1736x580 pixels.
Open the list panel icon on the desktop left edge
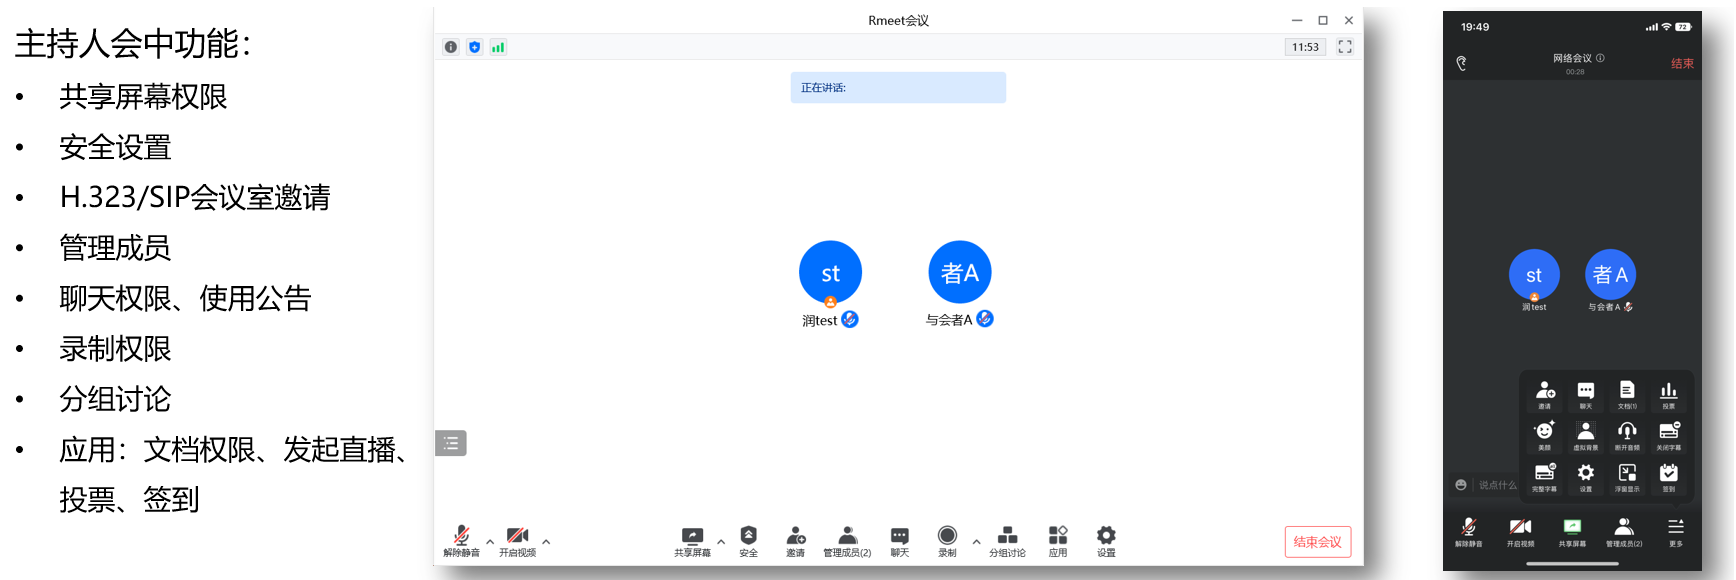point(451,443)
